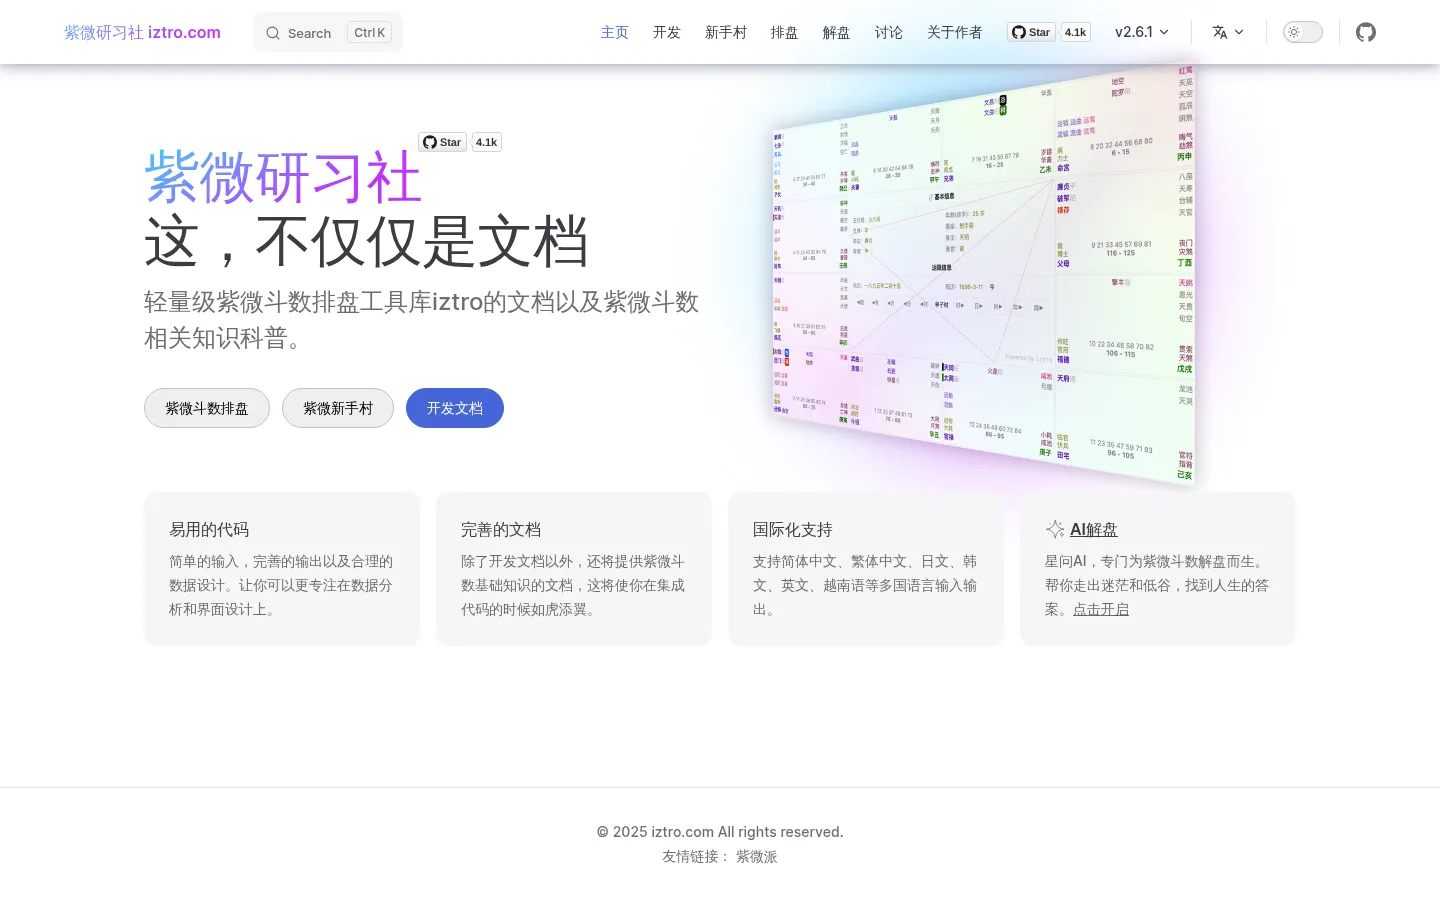Image resolution: width=1440 pixels, height=900 pixels.
Task: Click the 完善的文档 feature card heading
Action: pos(501,529)
